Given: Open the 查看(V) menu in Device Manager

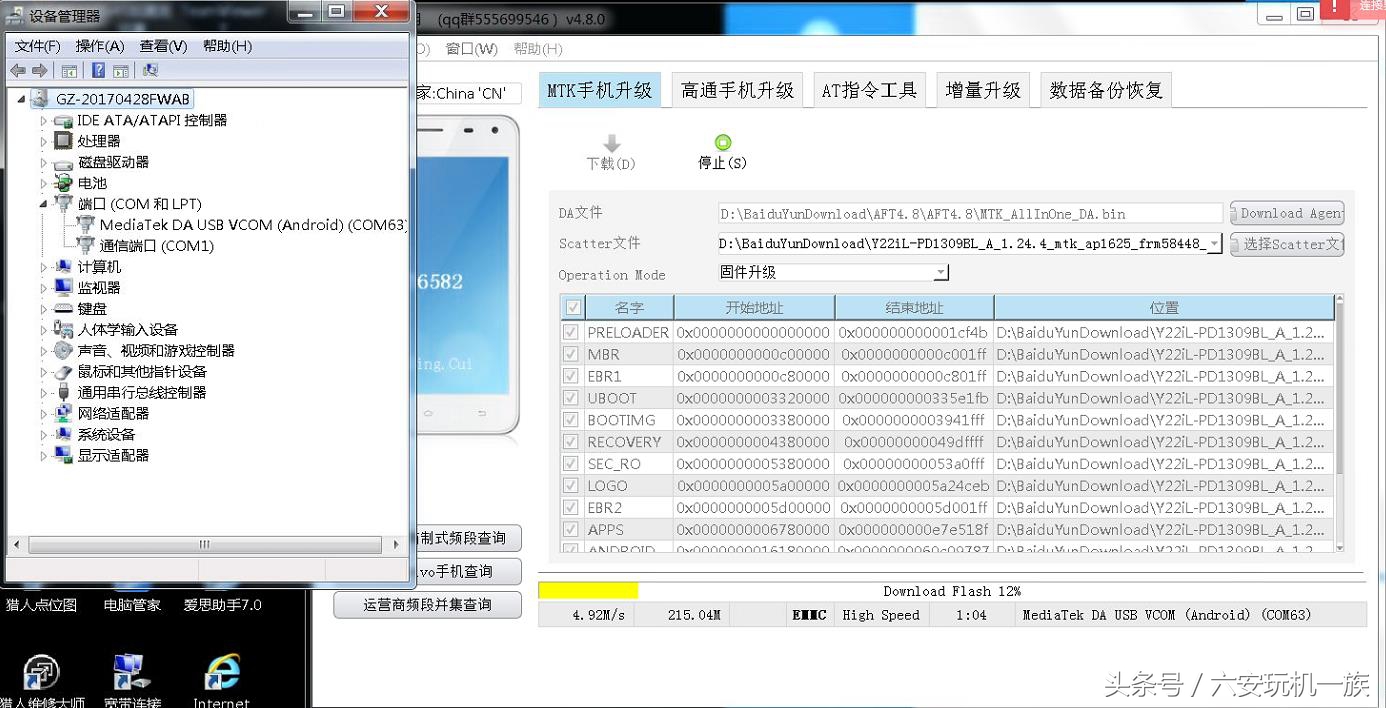Looking at the screenshot, I should pos(162,45).
